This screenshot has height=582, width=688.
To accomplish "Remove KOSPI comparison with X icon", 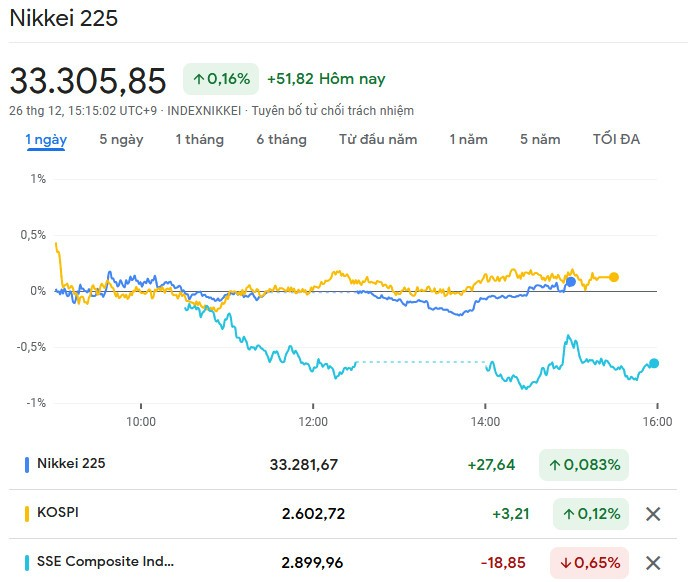I will (653, 514).
